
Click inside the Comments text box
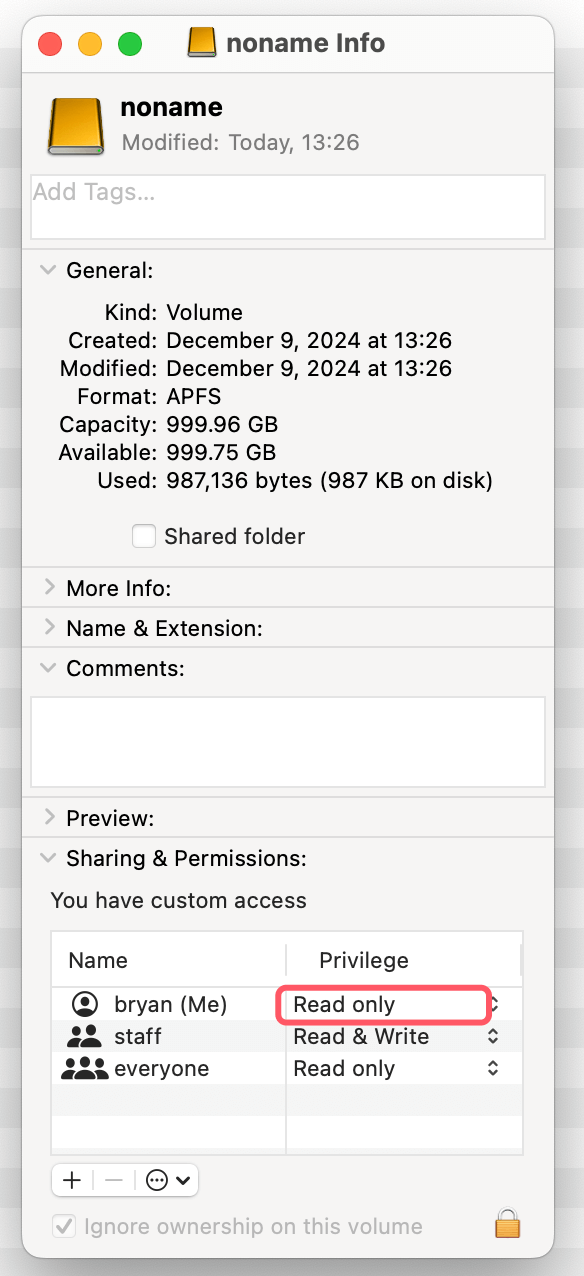(288, 742)
